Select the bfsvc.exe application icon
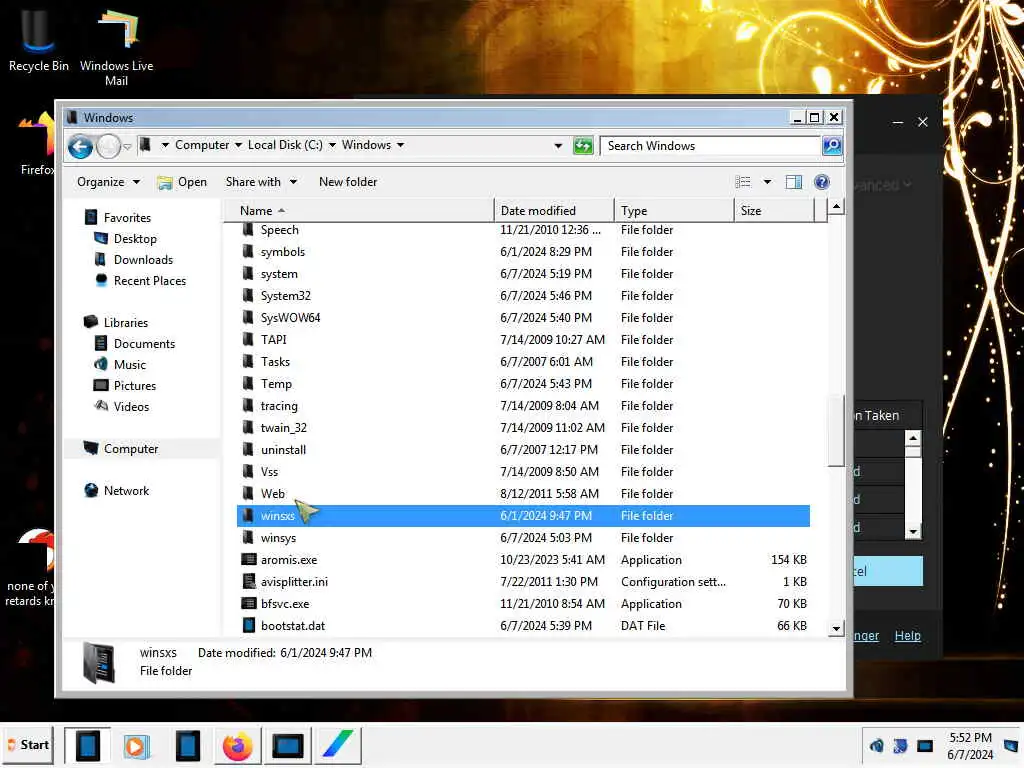Screen dimensions: 1024x768 248,604
